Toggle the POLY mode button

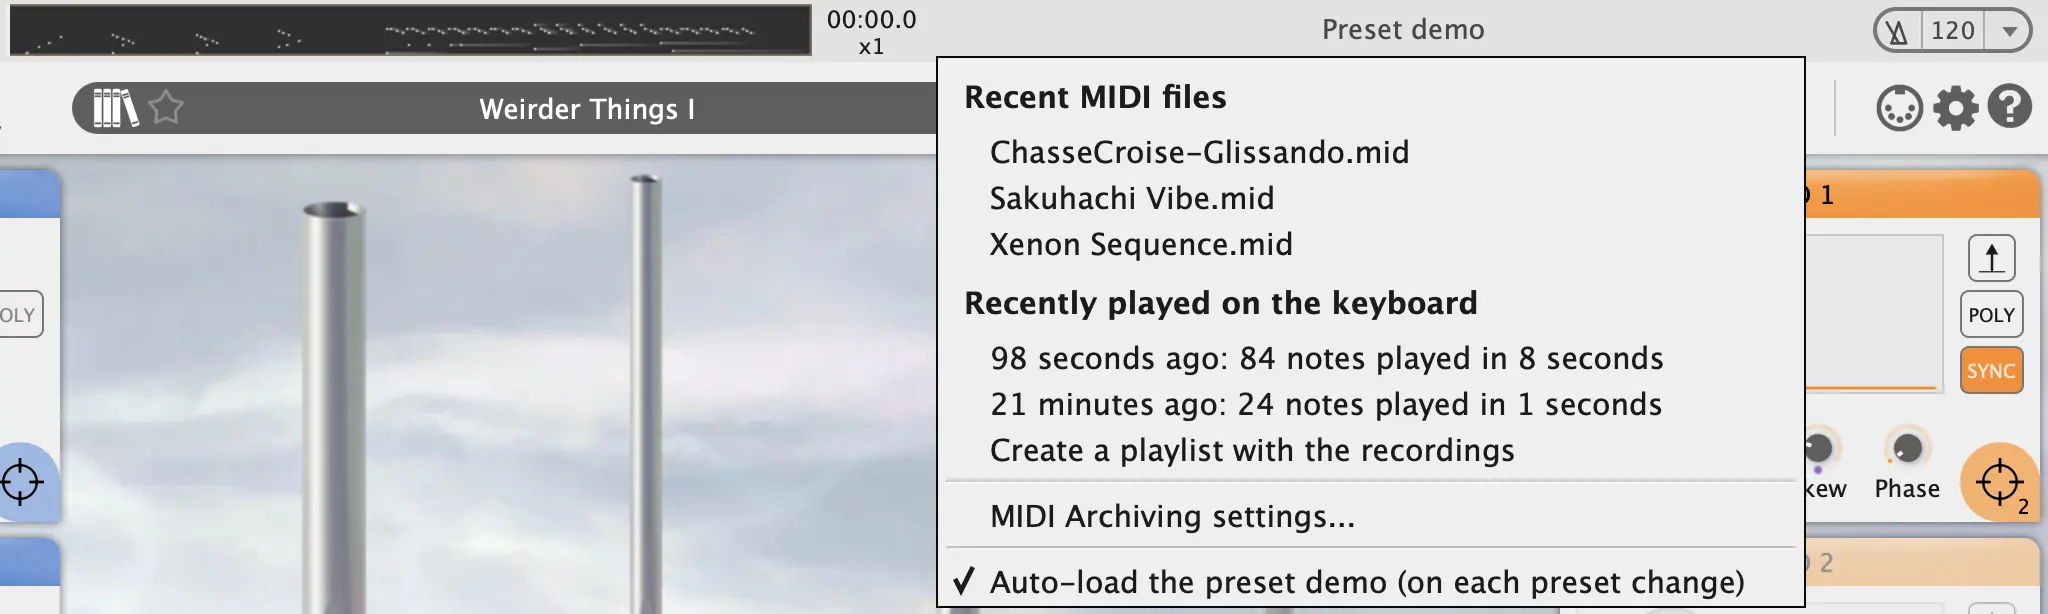1991,314
